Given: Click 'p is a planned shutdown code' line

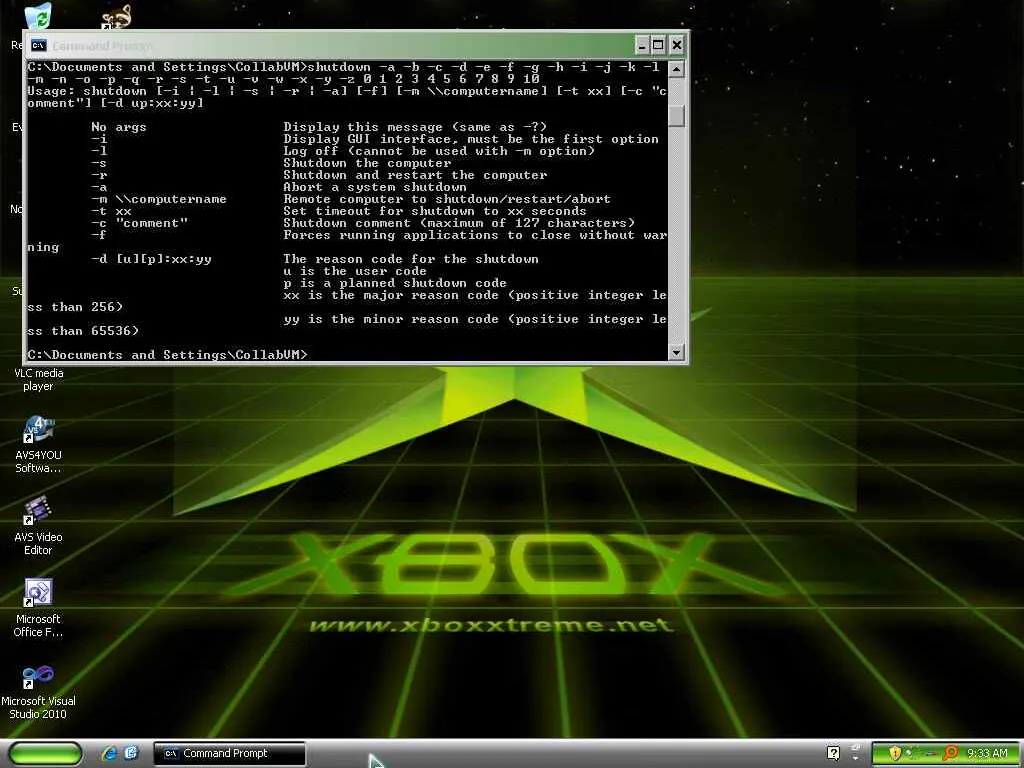Looking at the screenshot, I should tap(395, 283).
